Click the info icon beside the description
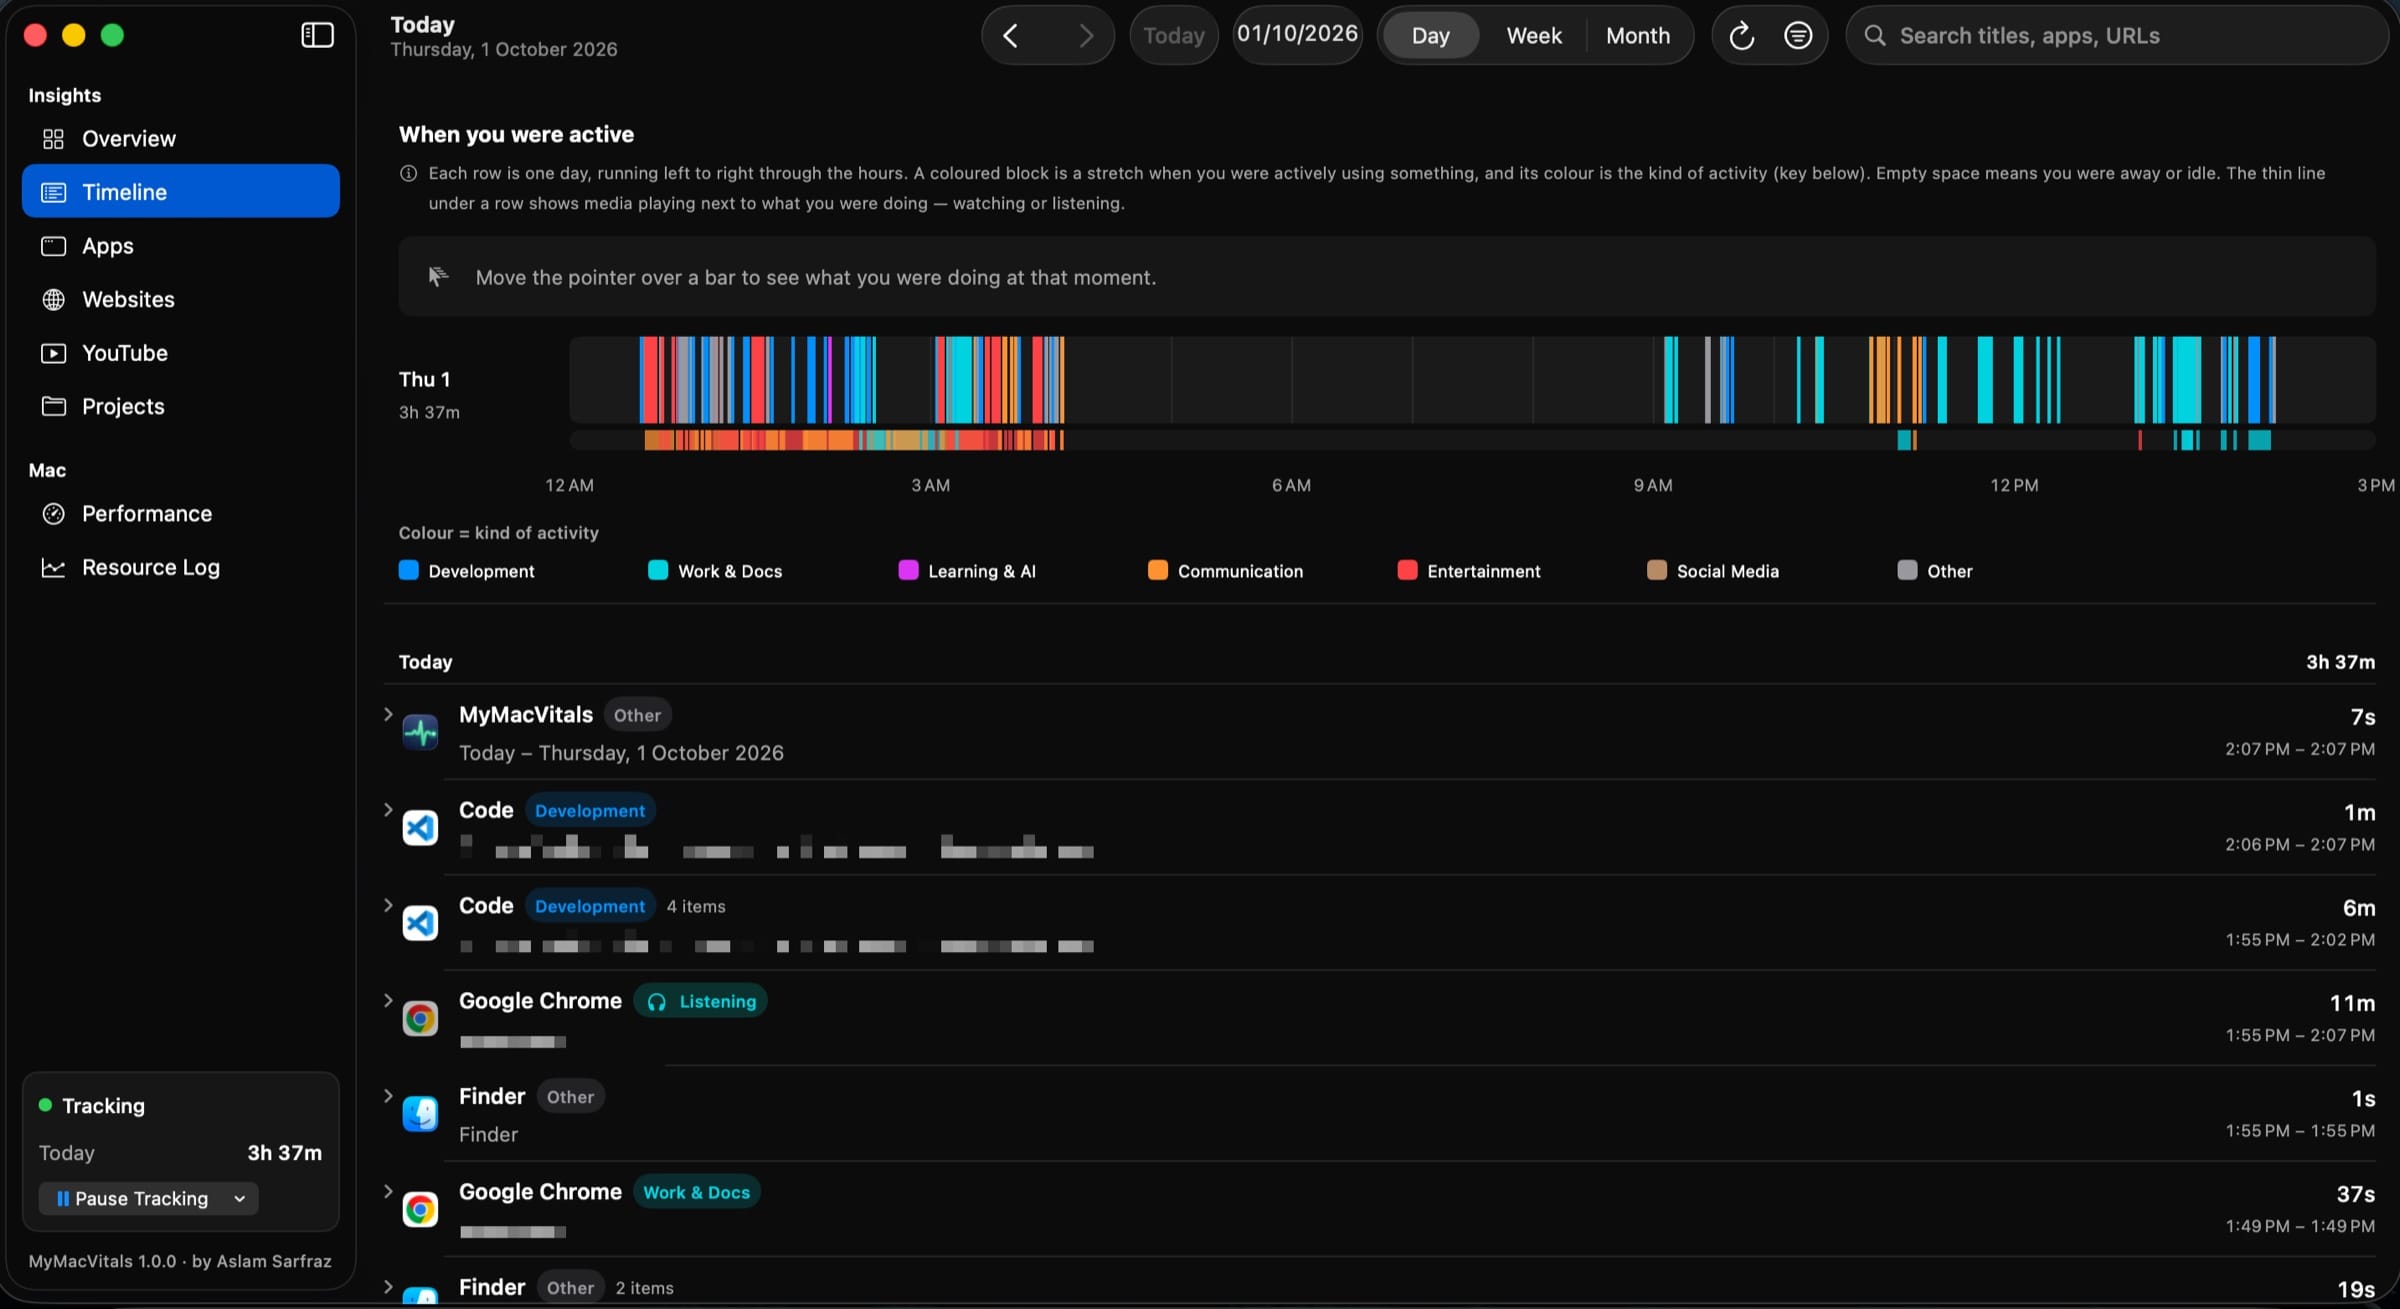The image size is (2400, 1309). [408, 173]
